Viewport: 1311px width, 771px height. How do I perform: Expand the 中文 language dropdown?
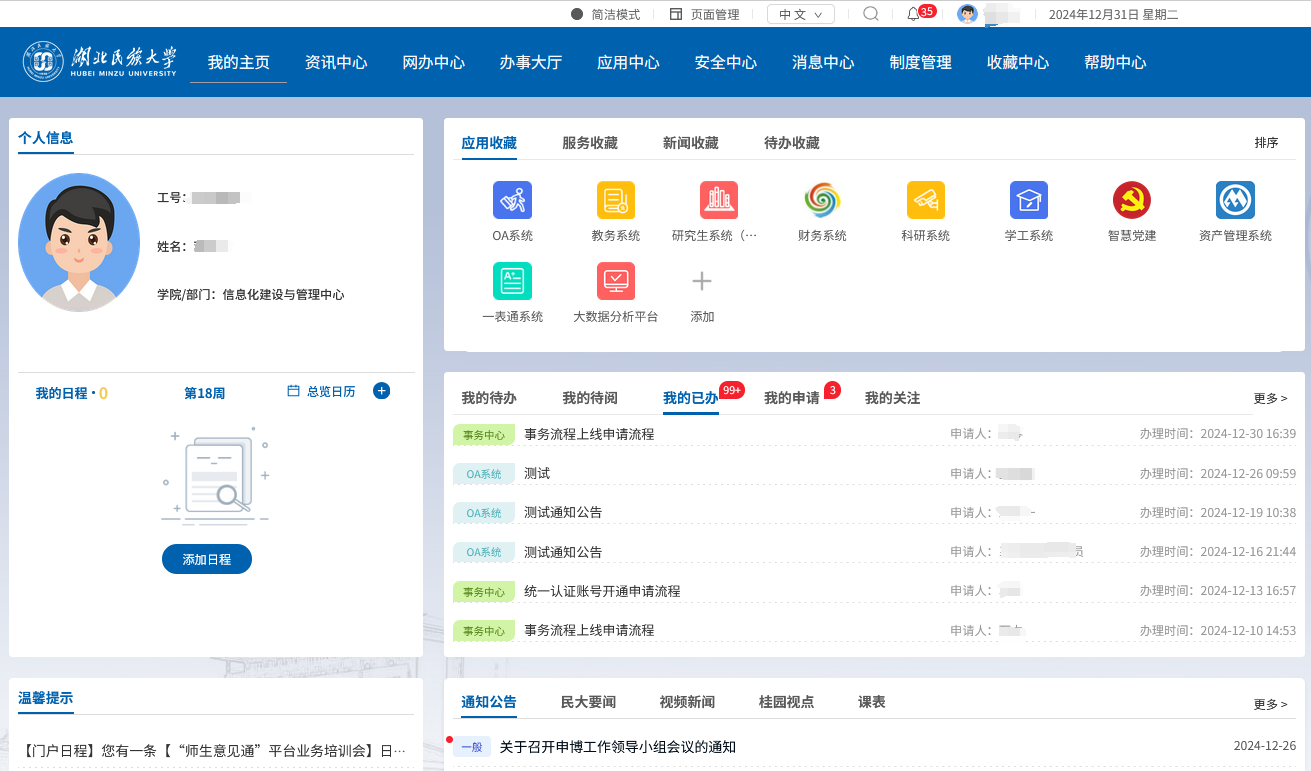click(x=800, y=14)
